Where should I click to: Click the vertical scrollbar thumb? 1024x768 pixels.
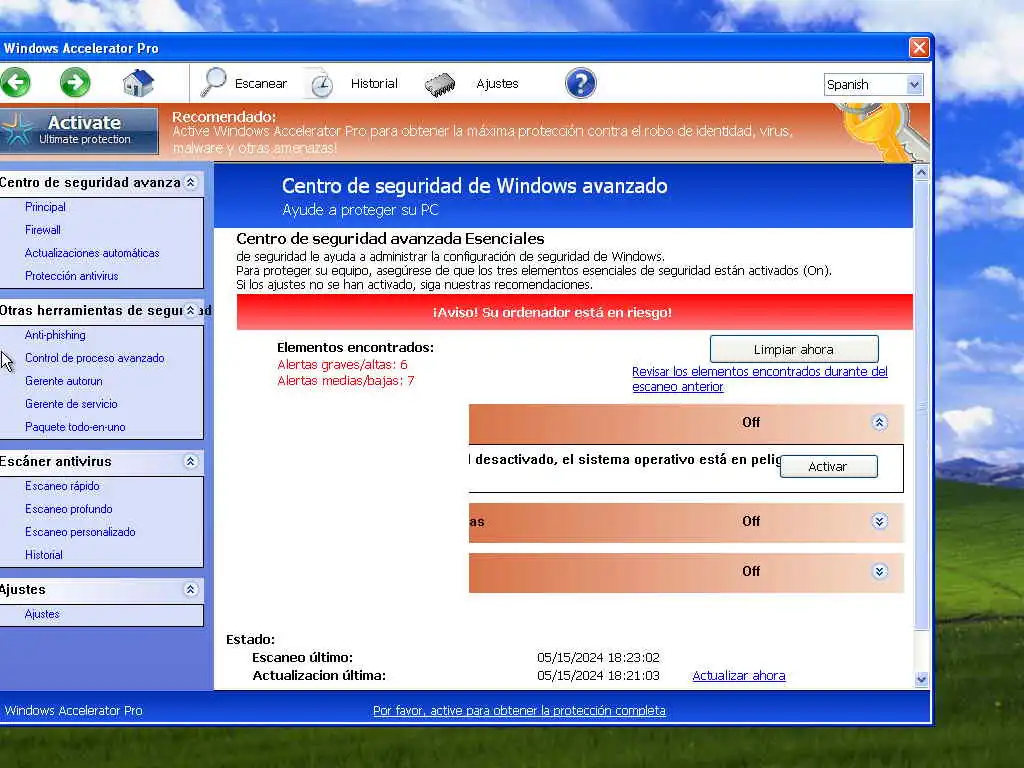921,405
